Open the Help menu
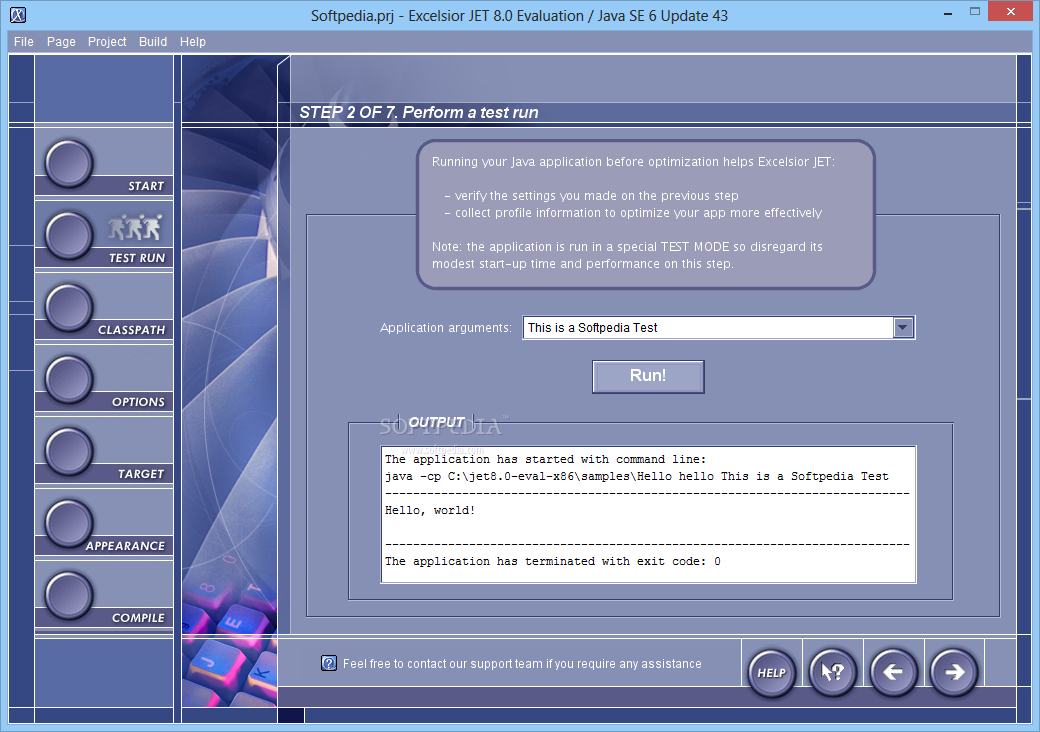 click(193, 42)
